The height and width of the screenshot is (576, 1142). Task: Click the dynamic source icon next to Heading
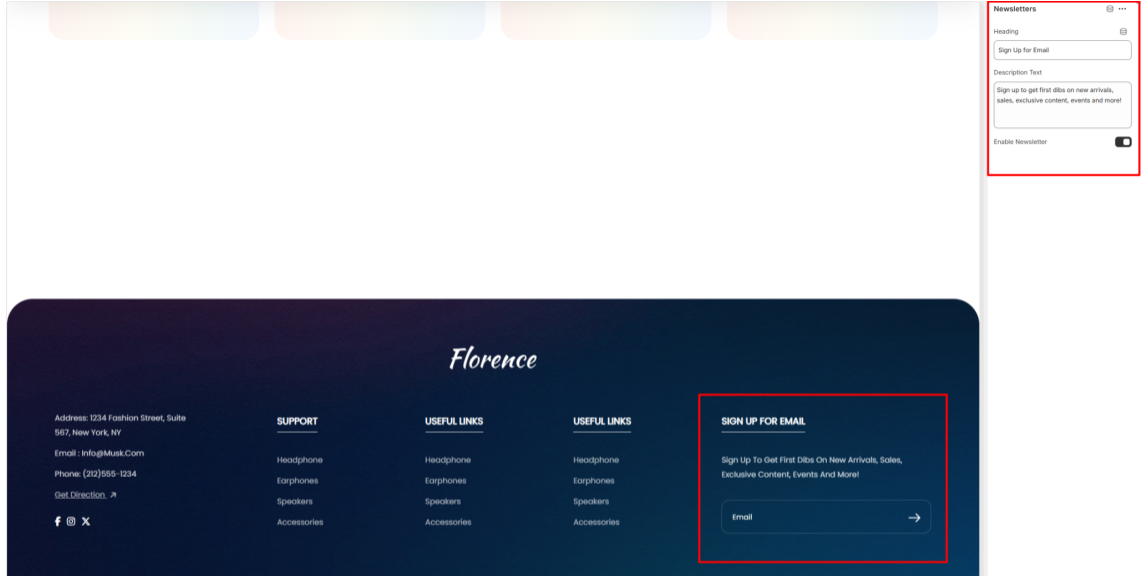tap(1123, 32)
